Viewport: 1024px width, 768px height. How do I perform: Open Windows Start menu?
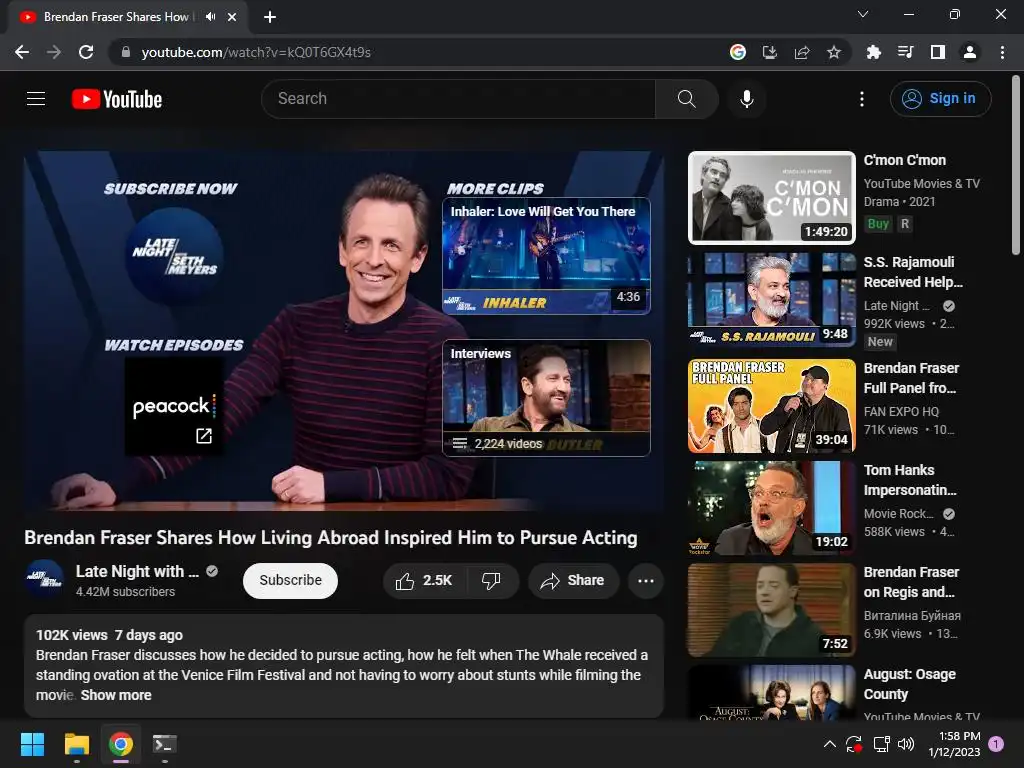coord(32,744)
